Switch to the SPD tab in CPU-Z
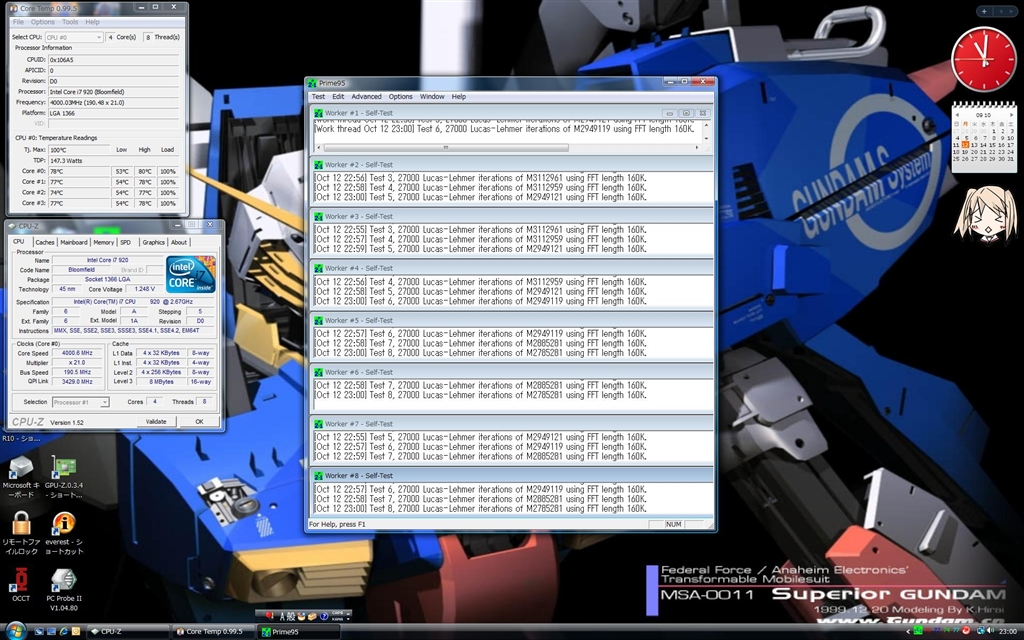This screenshot has width=1024, height=640. (x=125, y=242)
